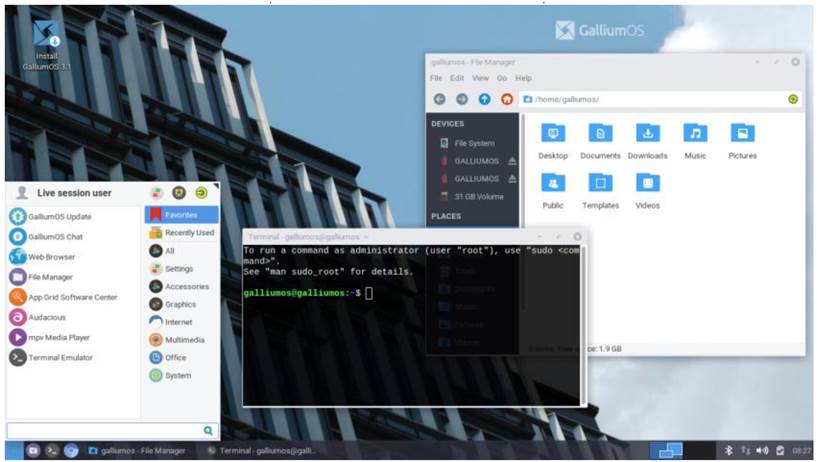Image resolution: width=818 pixels, height=462 pixels.
Task: Open the Desktop folder
Action: click(x=553, y=141)
